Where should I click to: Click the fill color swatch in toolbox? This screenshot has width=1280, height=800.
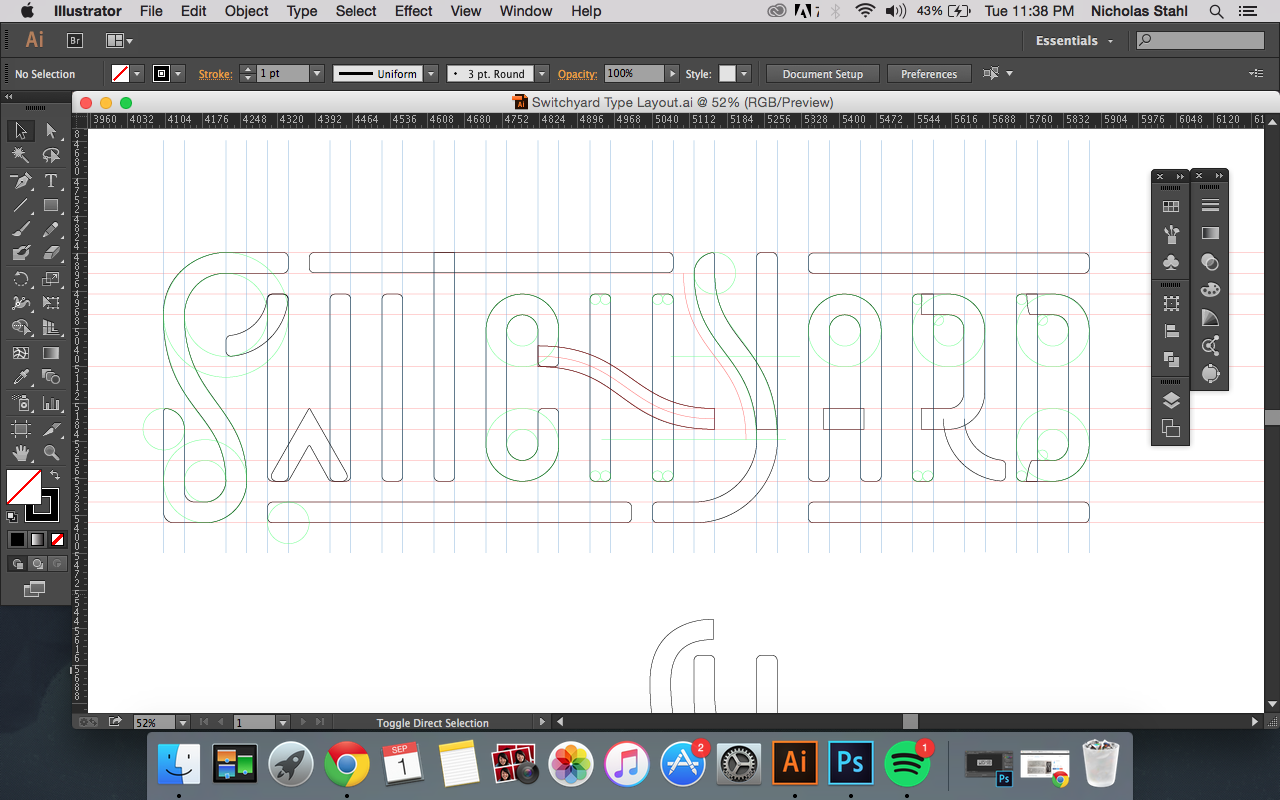tap(24, 487)
